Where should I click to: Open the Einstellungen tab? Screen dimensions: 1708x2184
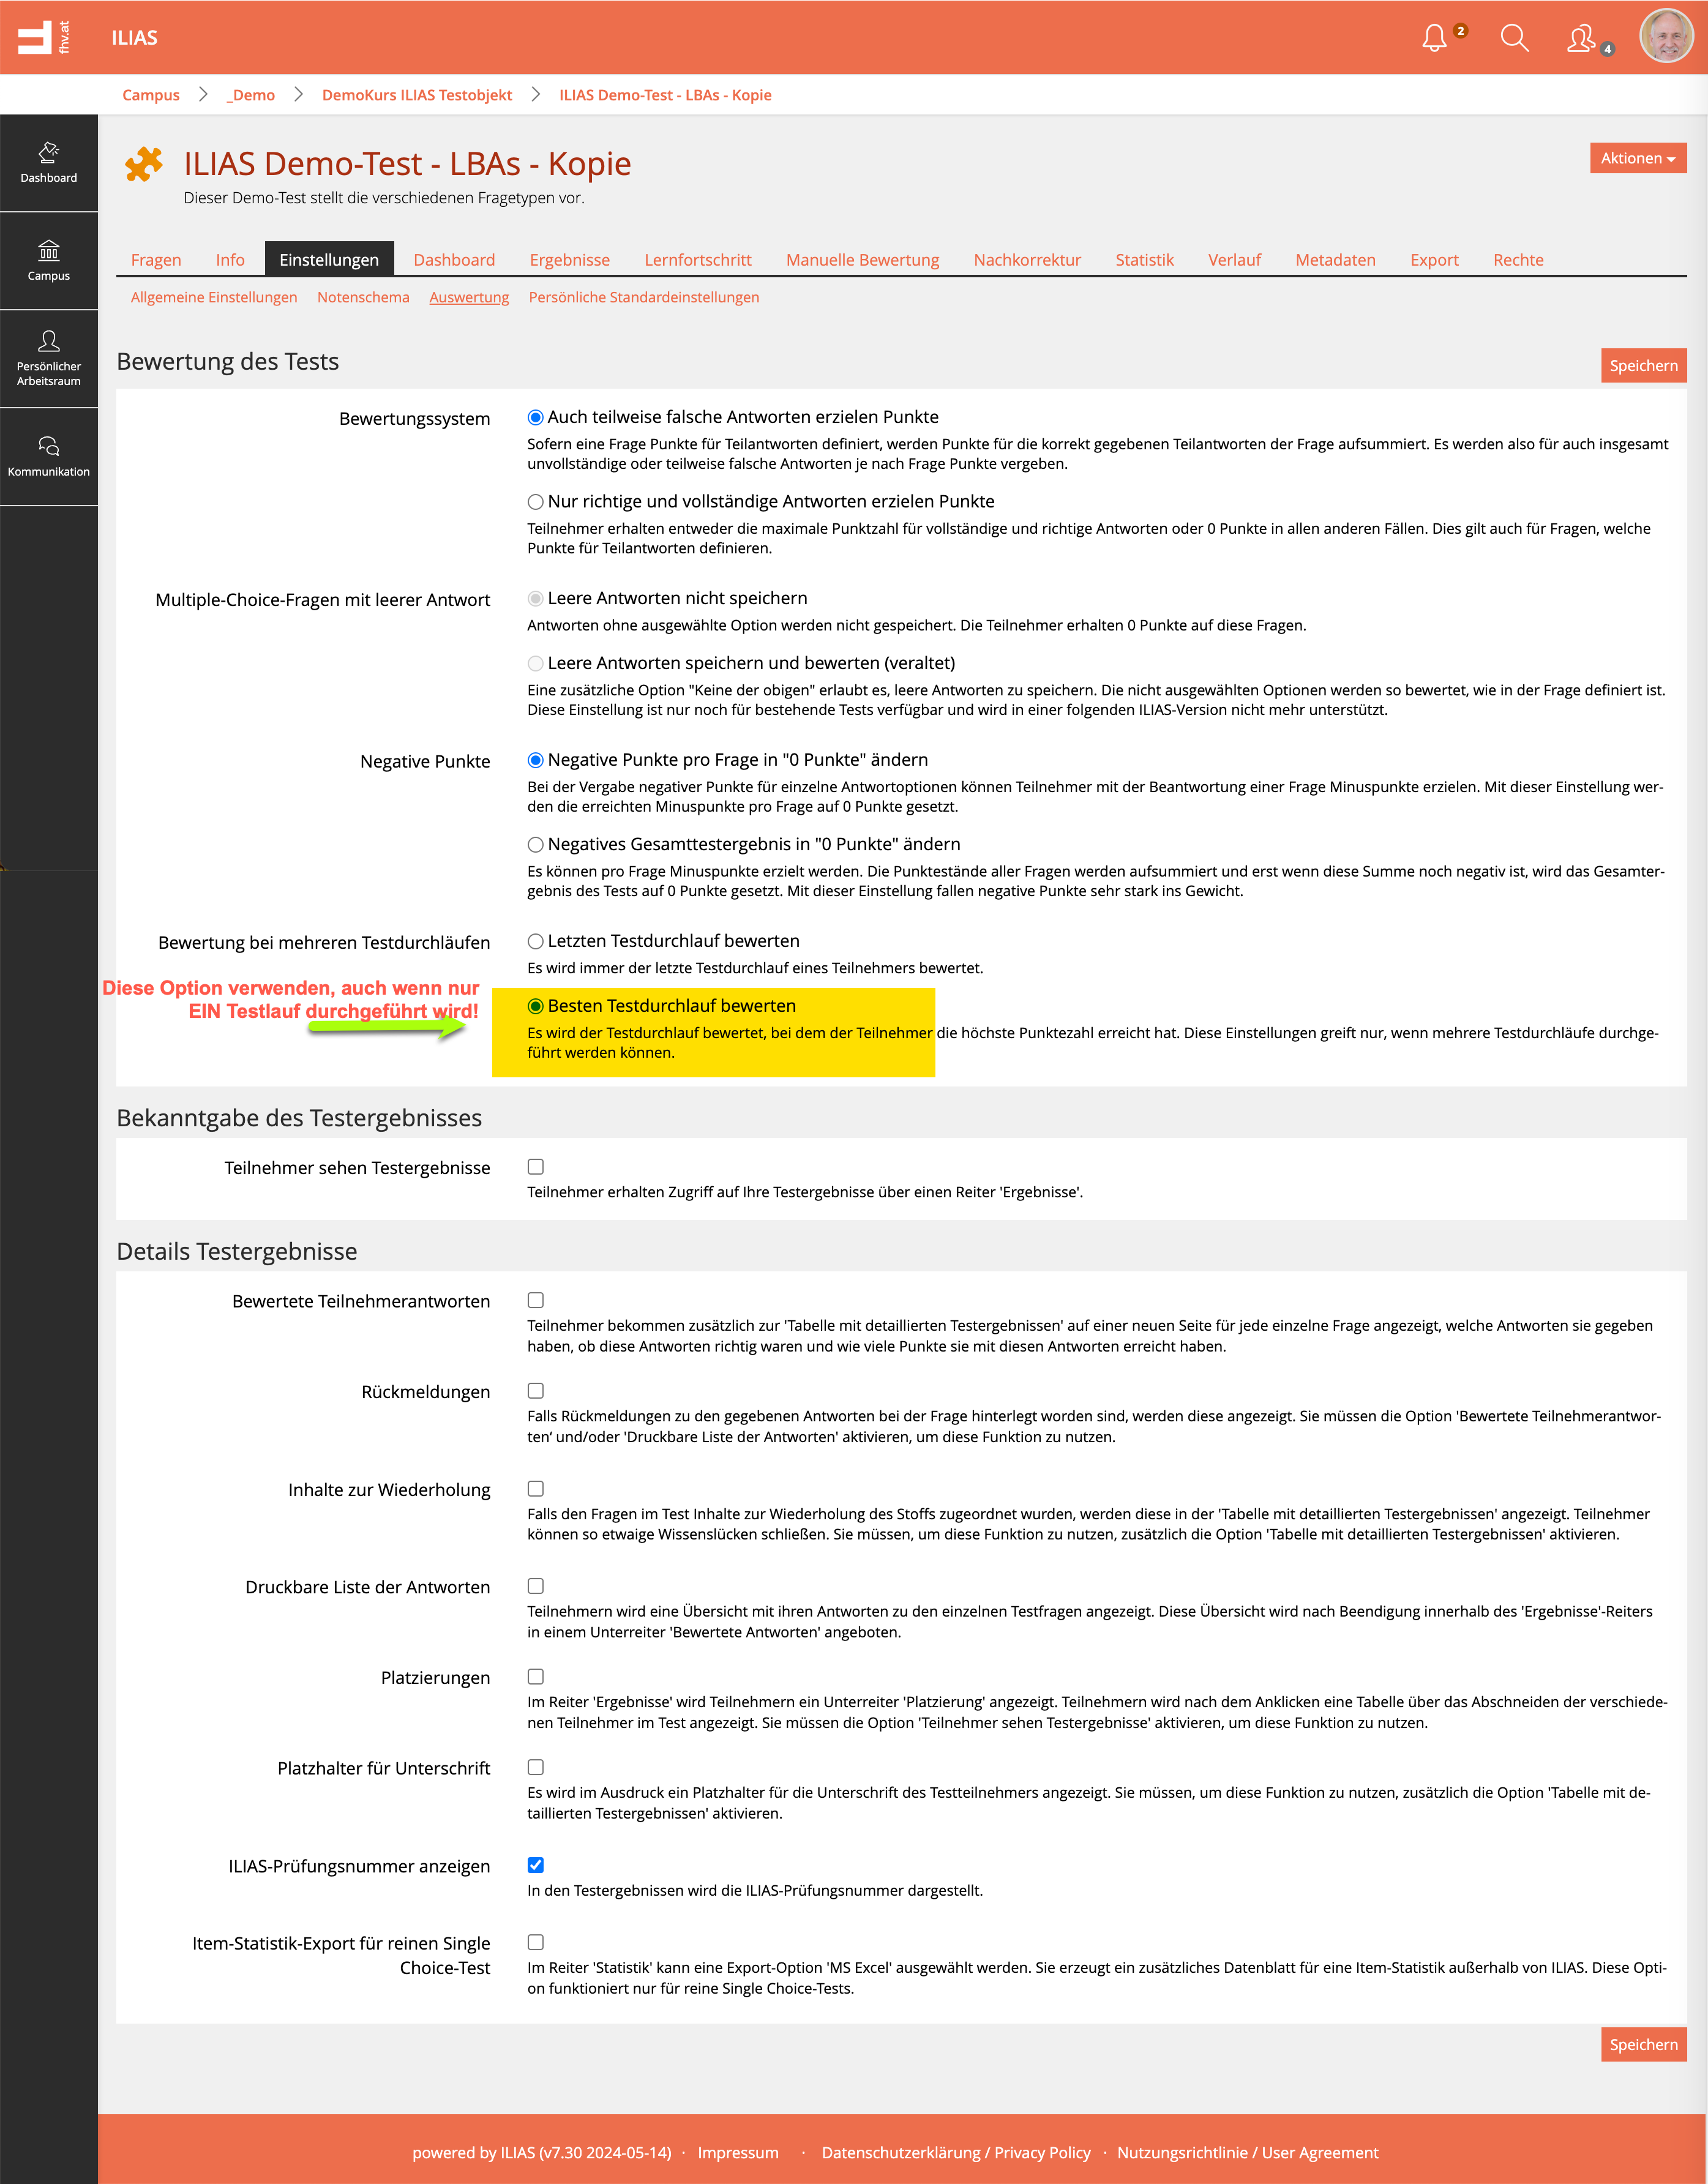click(x=329, y=259)
